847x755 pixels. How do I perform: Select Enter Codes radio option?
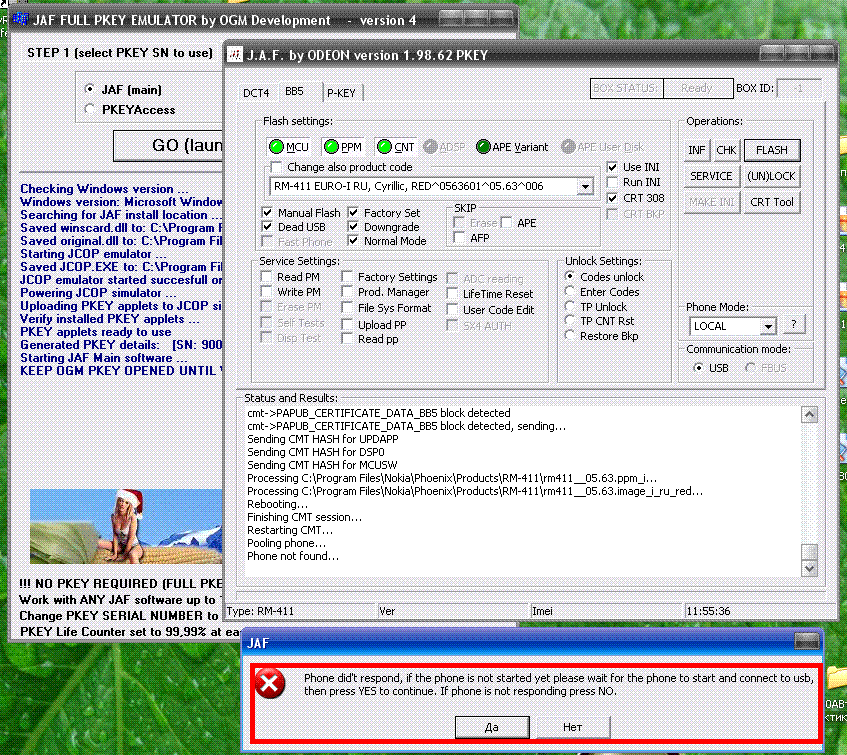pyautogui.click(x=569, y=291)
